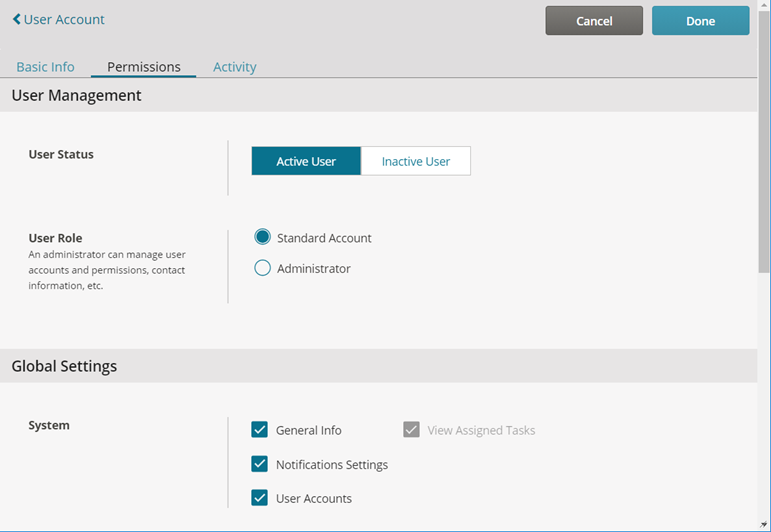
Task: Choose the Administrator role radio button
Action: (x=263, y=268)
